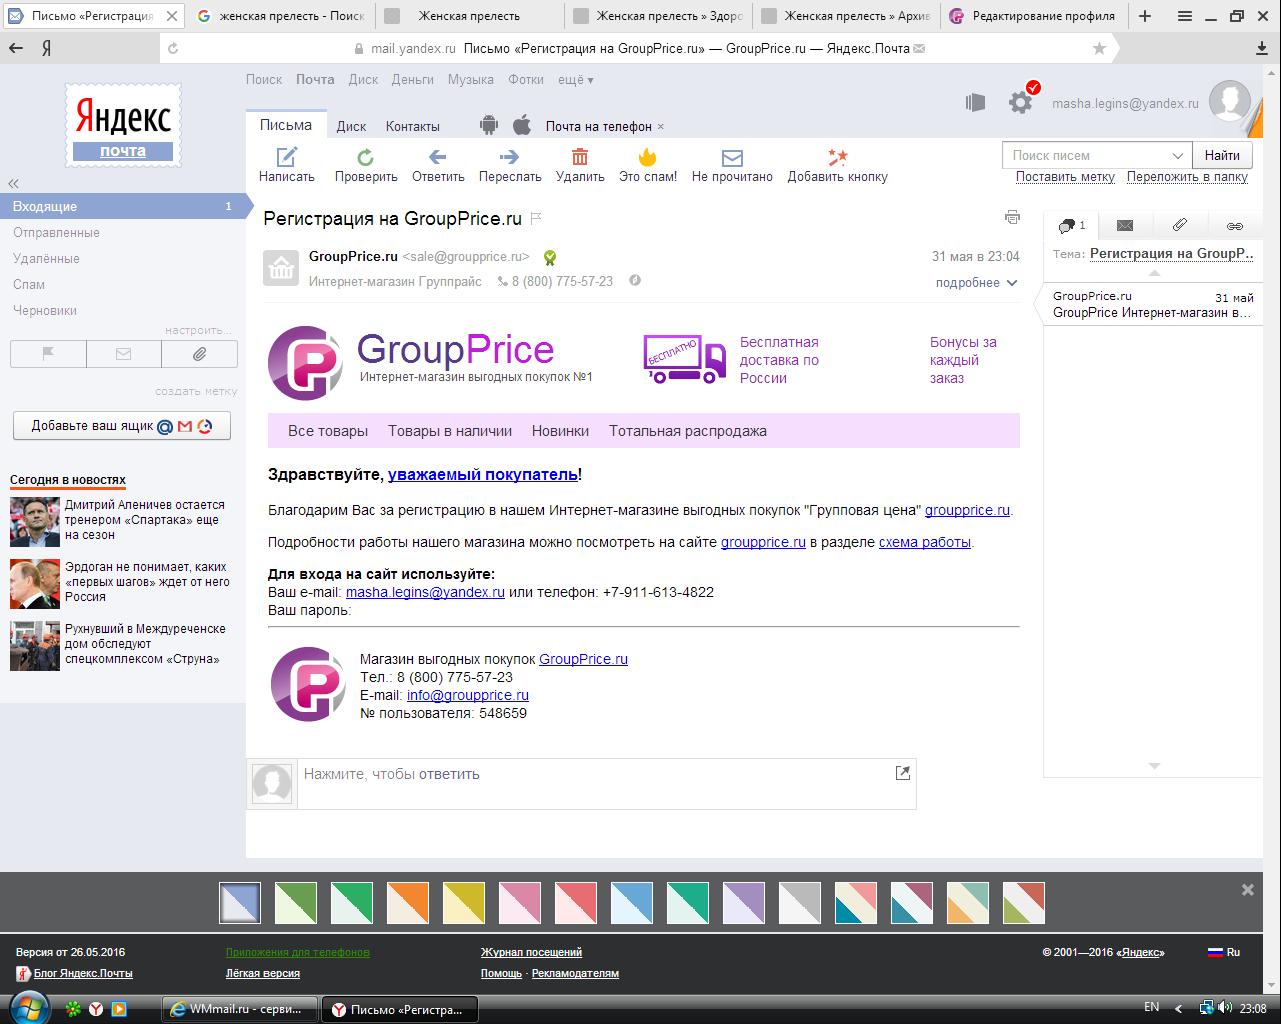
Task: Expand message details with подробнее
Action: click(x=976, y=283)
